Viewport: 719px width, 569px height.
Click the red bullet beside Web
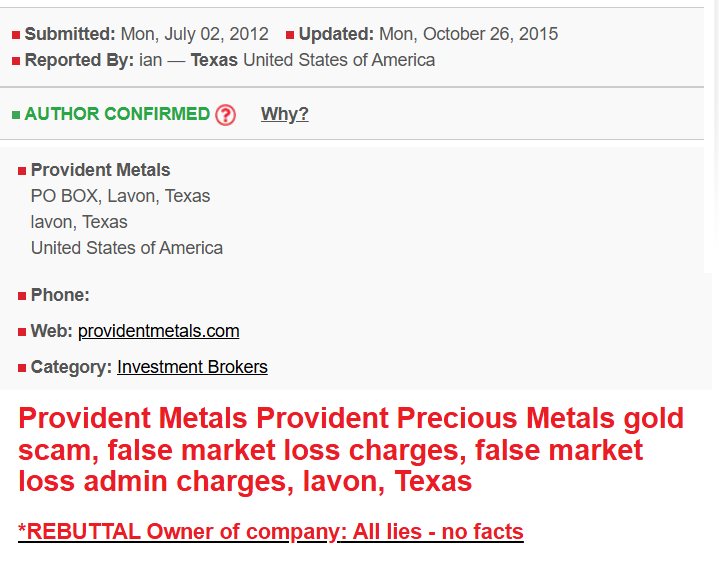(22, 332)
